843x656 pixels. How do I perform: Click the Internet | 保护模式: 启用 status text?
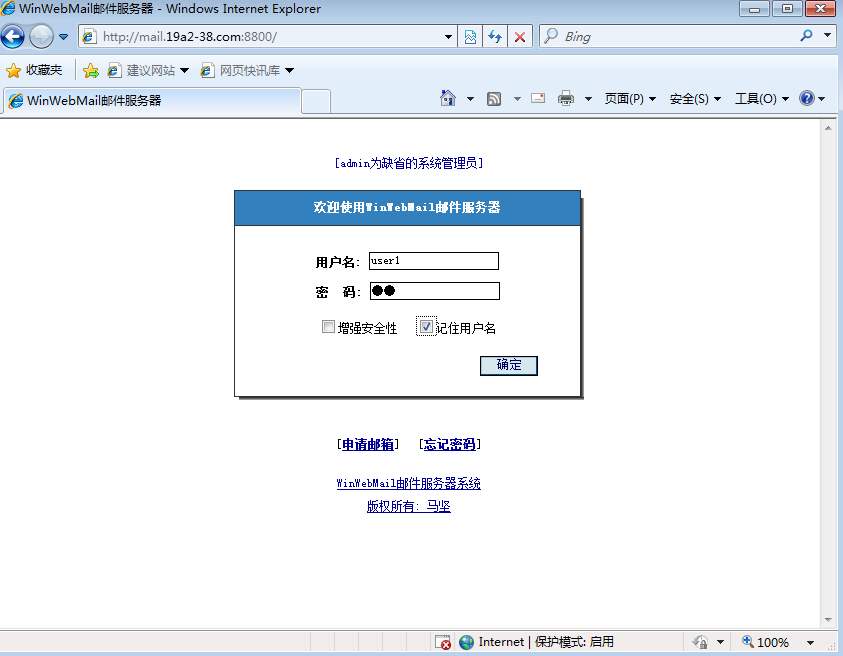coord(546,642)
